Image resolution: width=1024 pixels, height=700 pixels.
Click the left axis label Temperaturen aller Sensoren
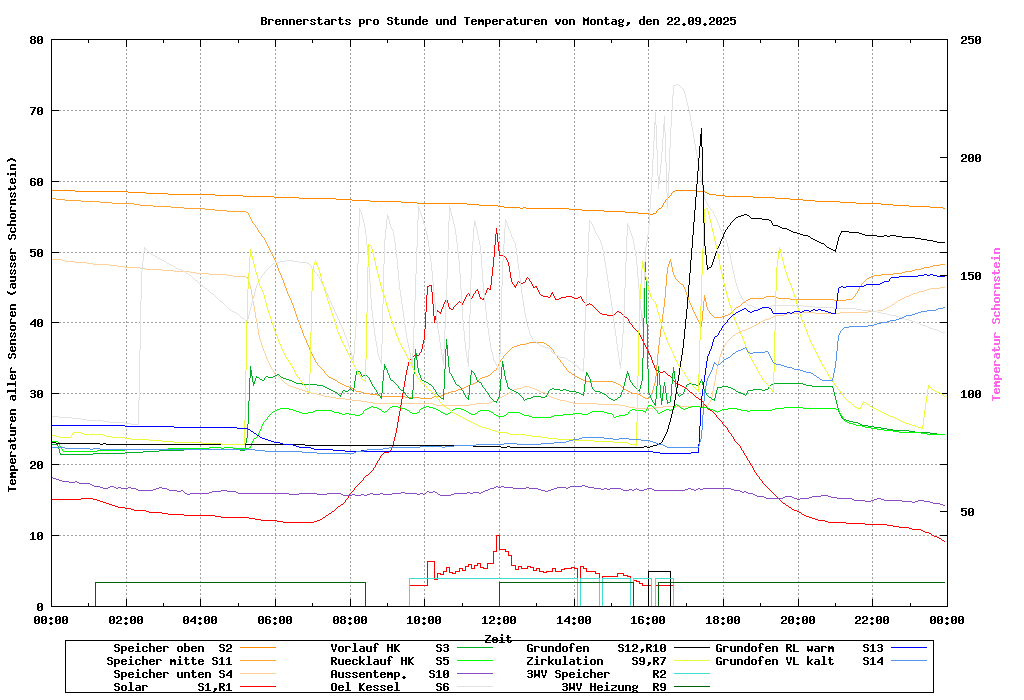[13, 324]
